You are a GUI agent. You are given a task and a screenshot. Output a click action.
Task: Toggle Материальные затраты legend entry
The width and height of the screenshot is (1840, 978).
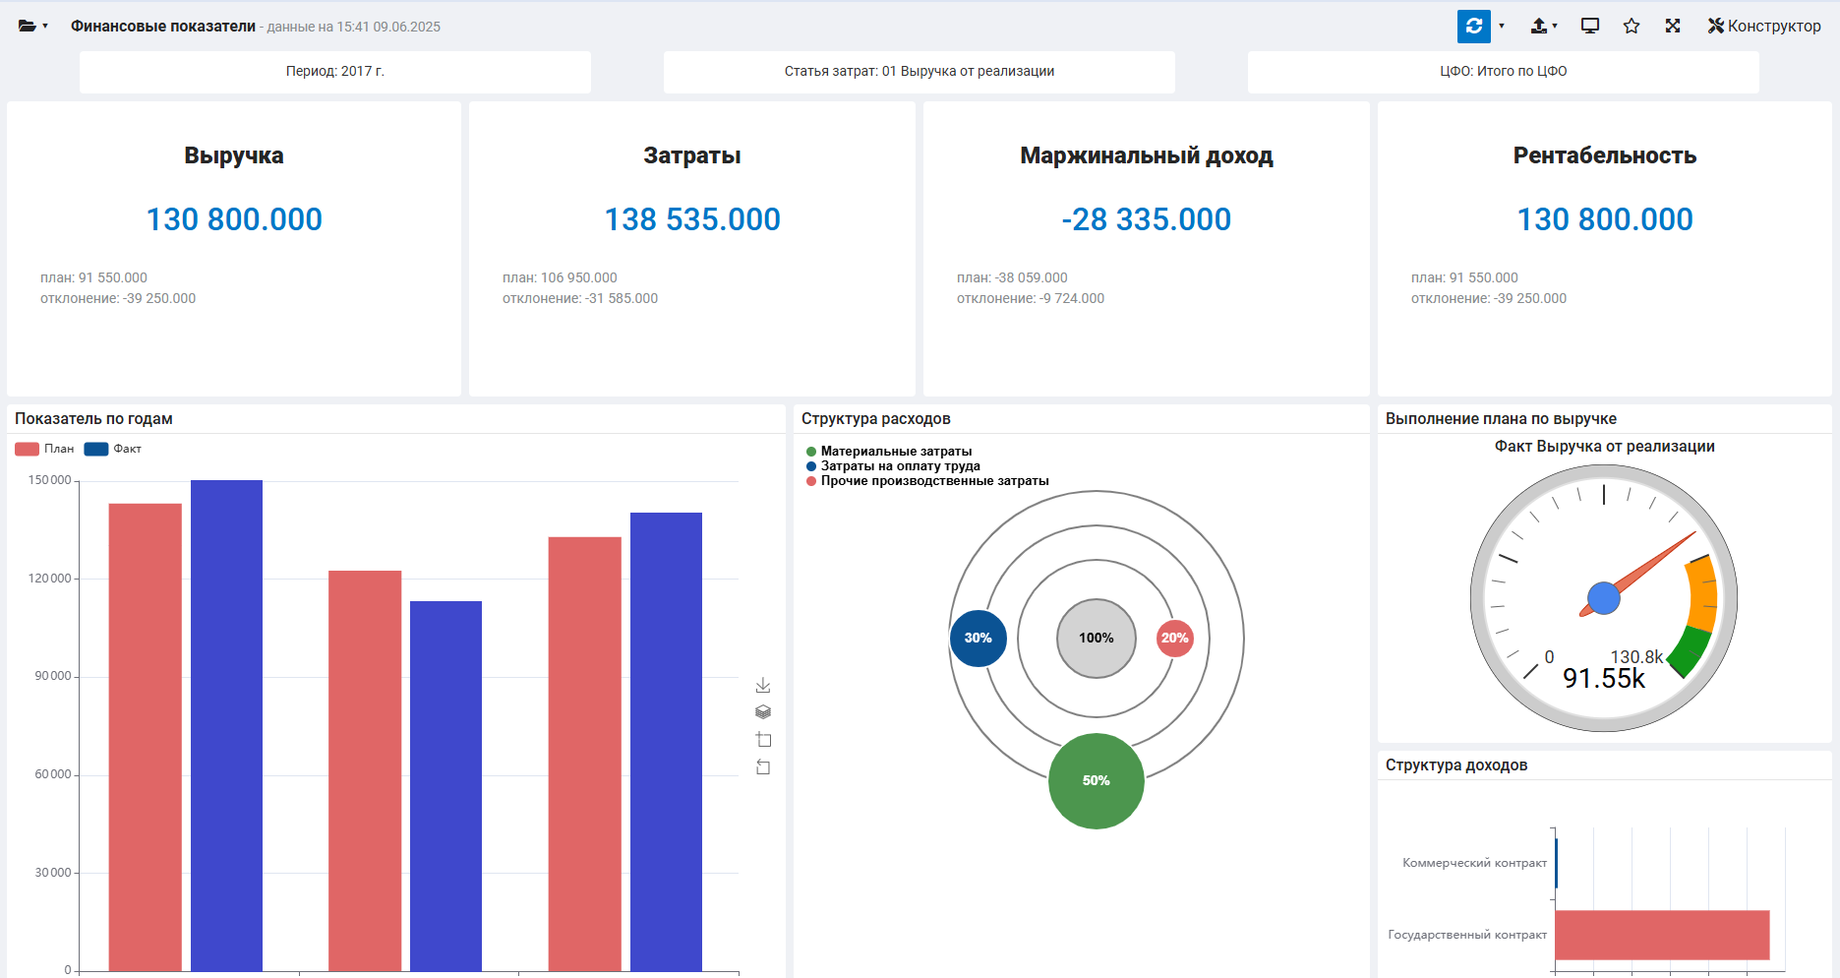click(x=895, y=452)
